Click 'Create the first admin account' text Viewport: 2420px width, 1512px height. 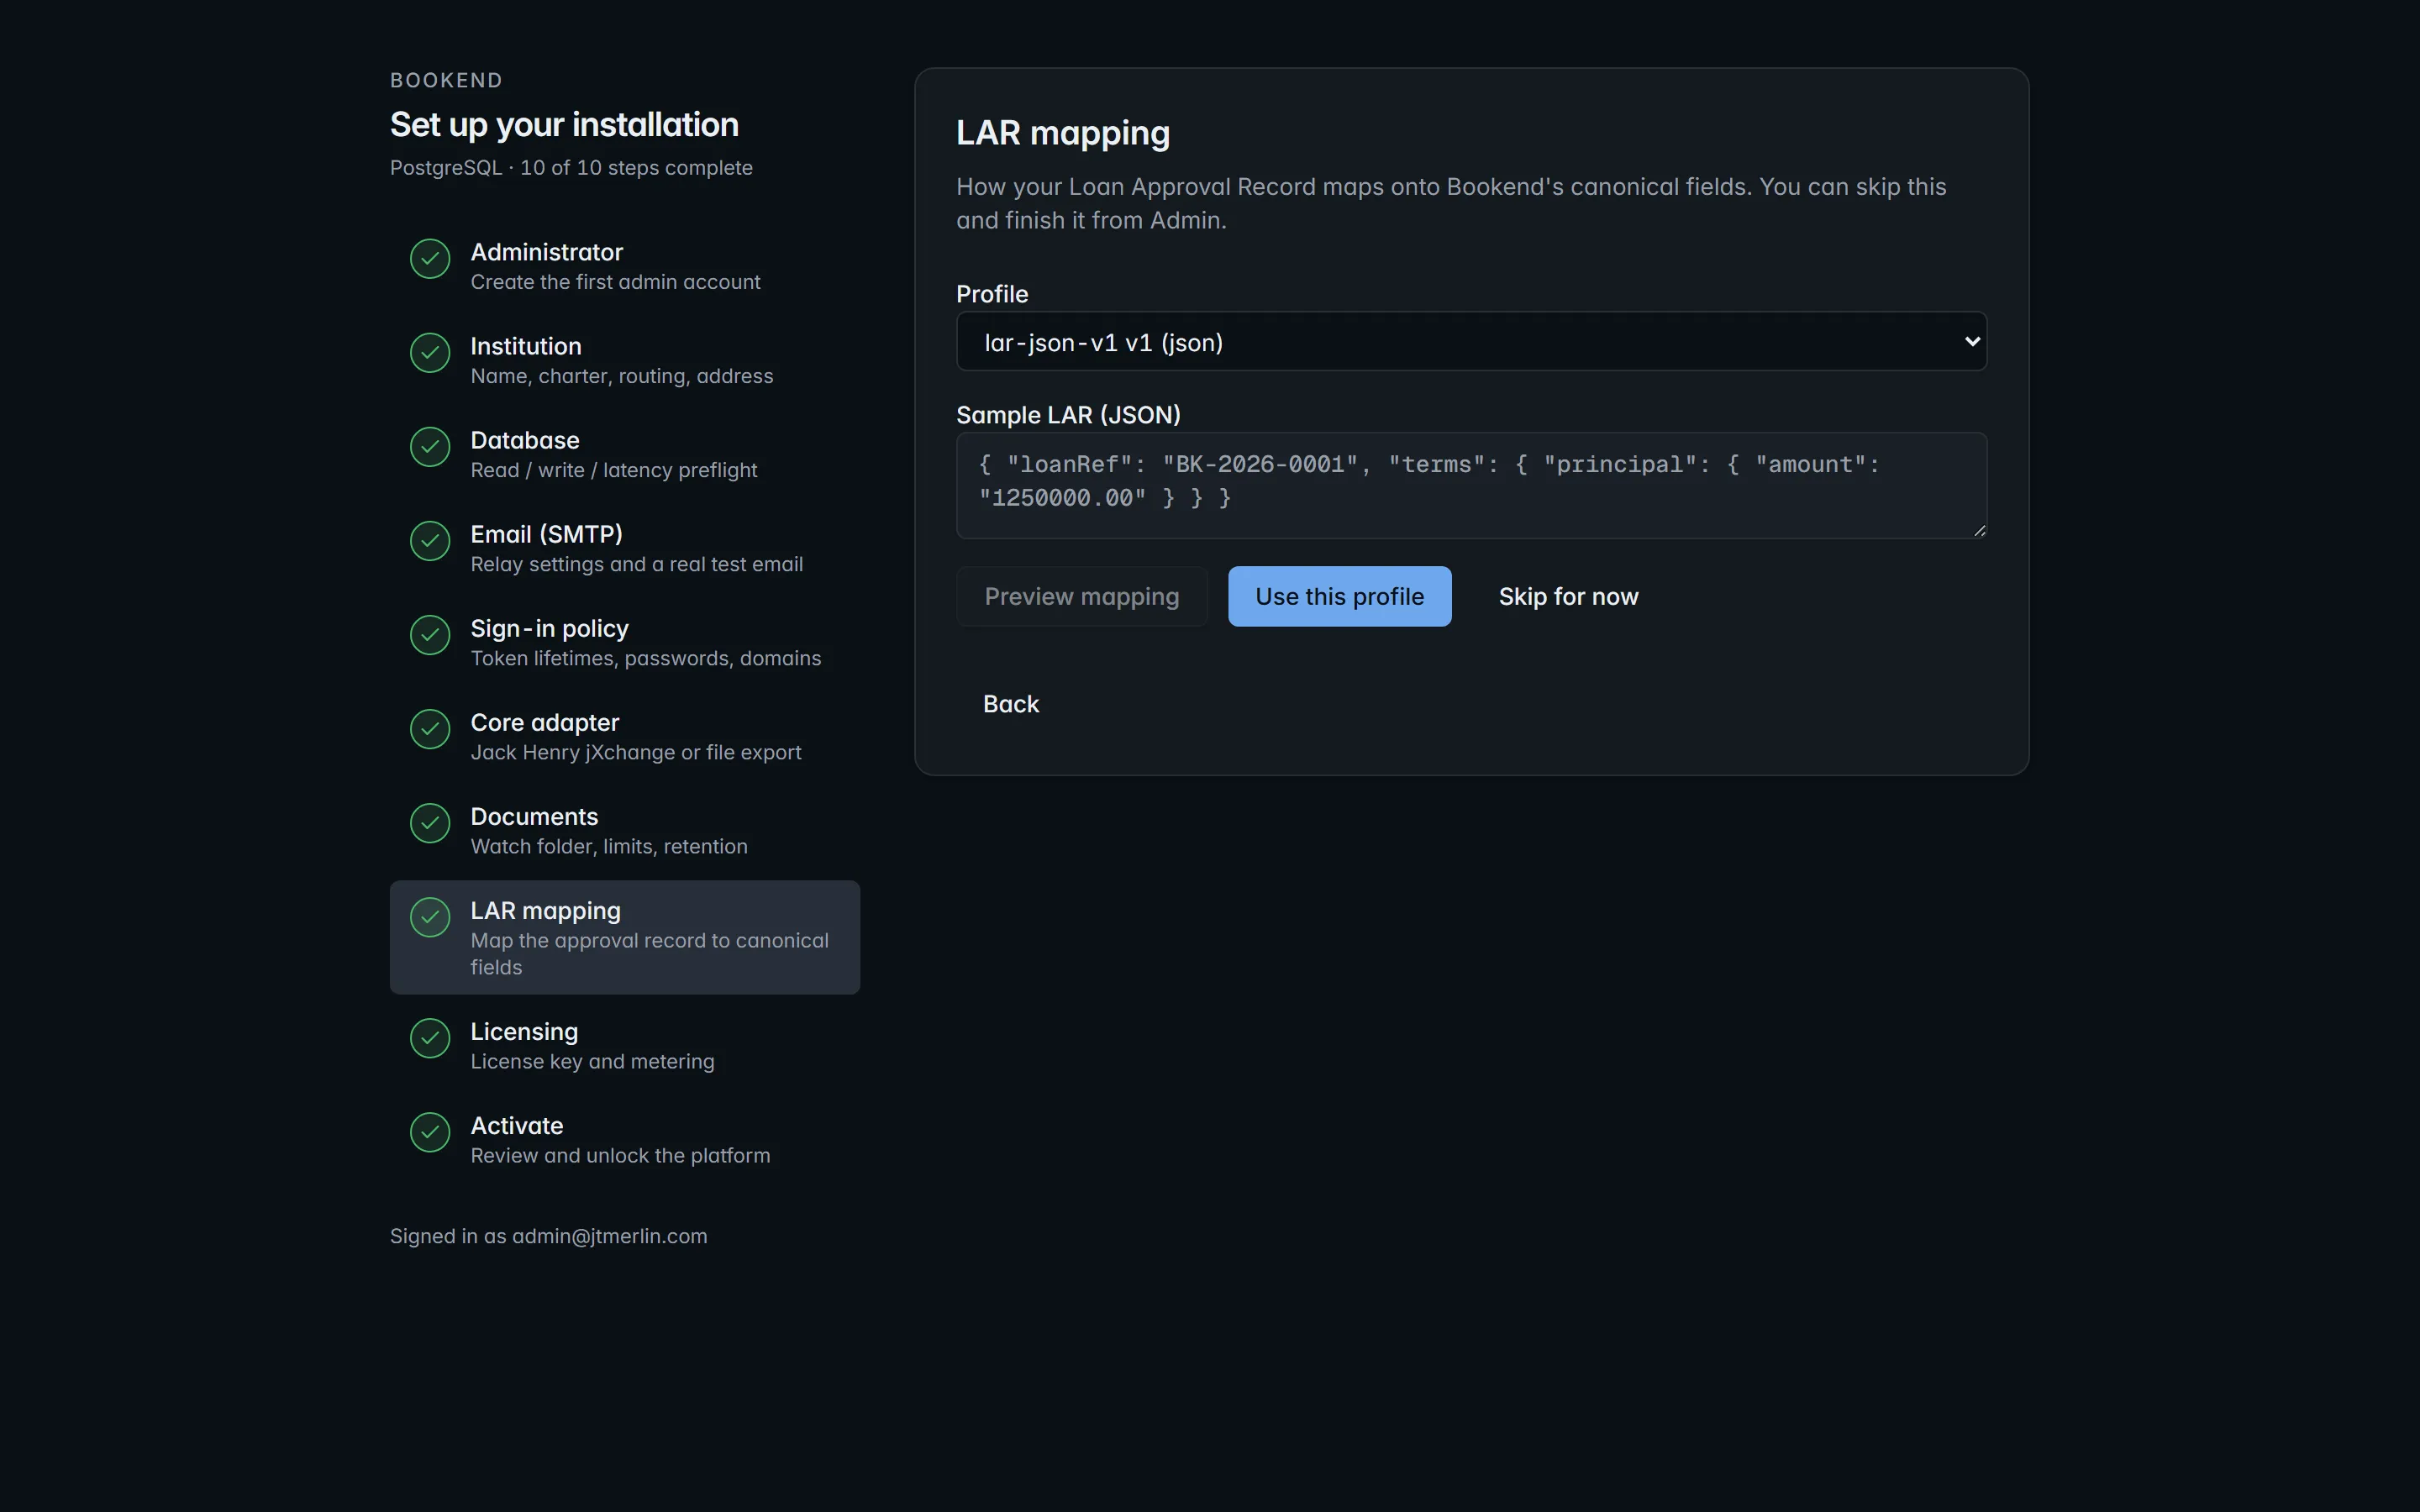[x=616, y=283]
